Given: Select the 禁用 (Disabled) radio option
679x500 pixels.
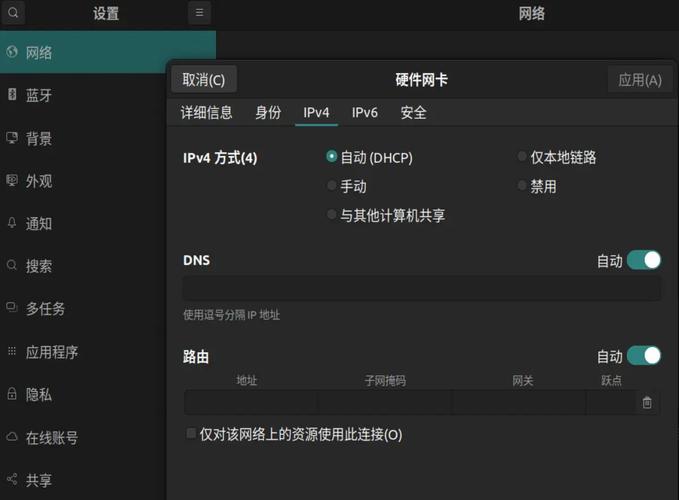Looking at the screenshot, I should click(522, 186).
